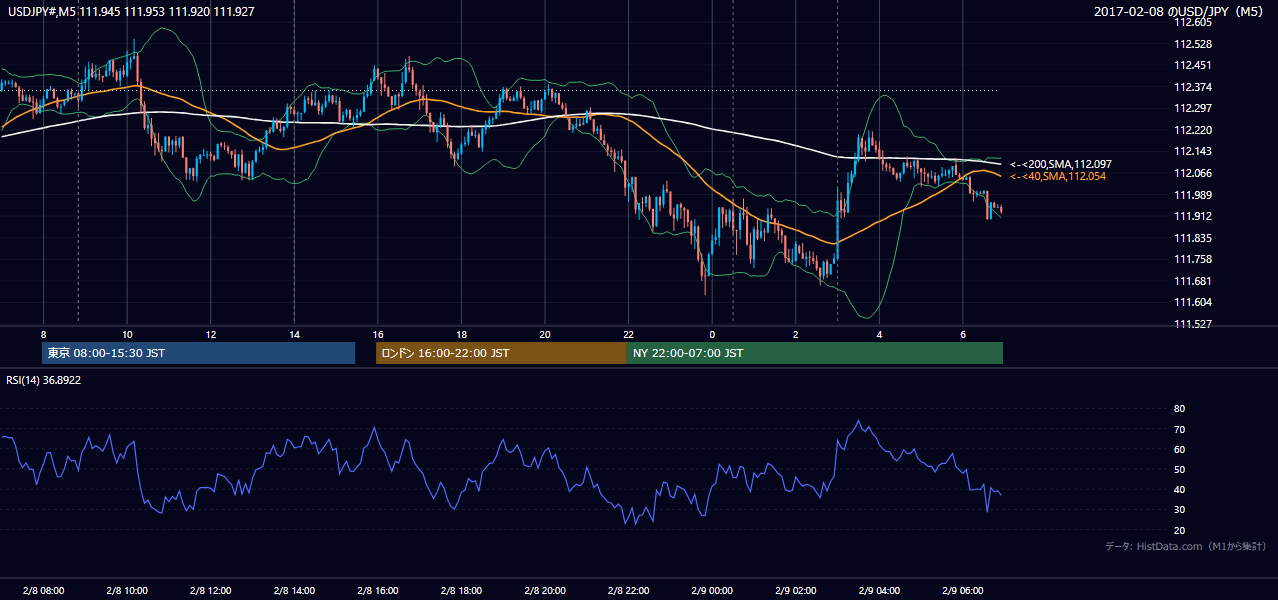The image size is (1278, 600).
Task: Select the 2/8 14:00 time label
Action: [x=294, y=590]
